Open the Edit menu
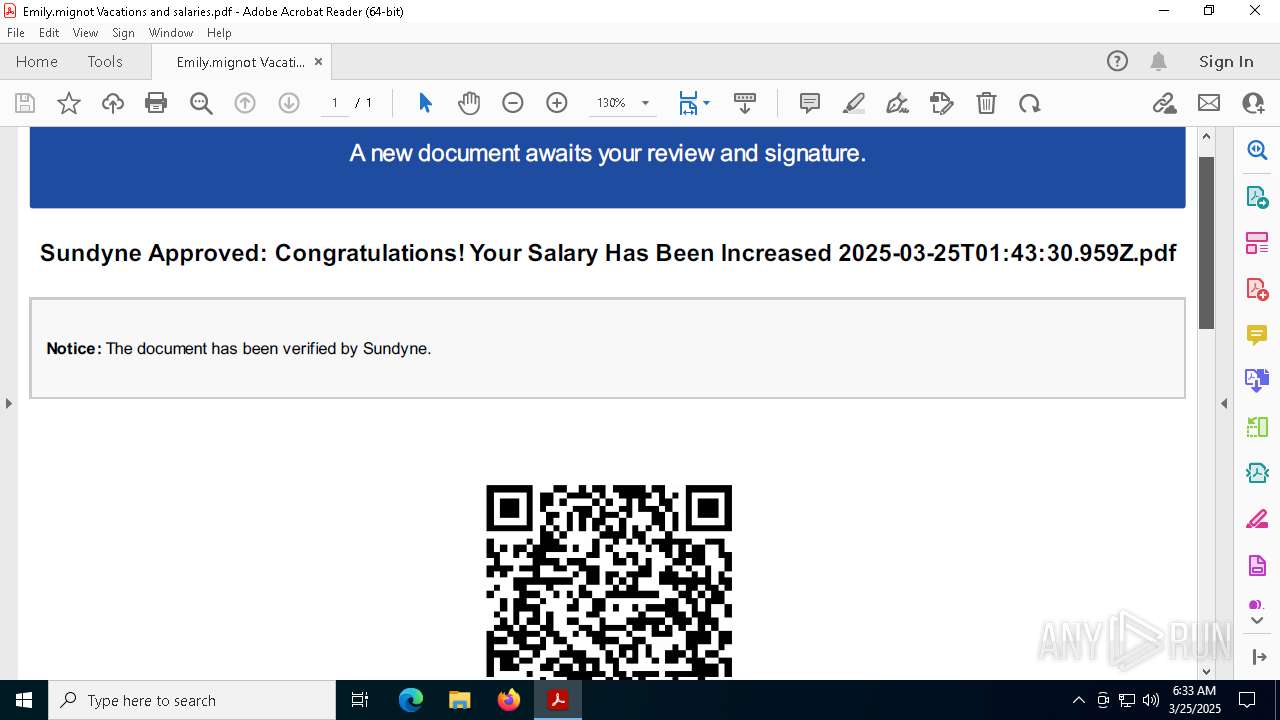 click(49, 33)
